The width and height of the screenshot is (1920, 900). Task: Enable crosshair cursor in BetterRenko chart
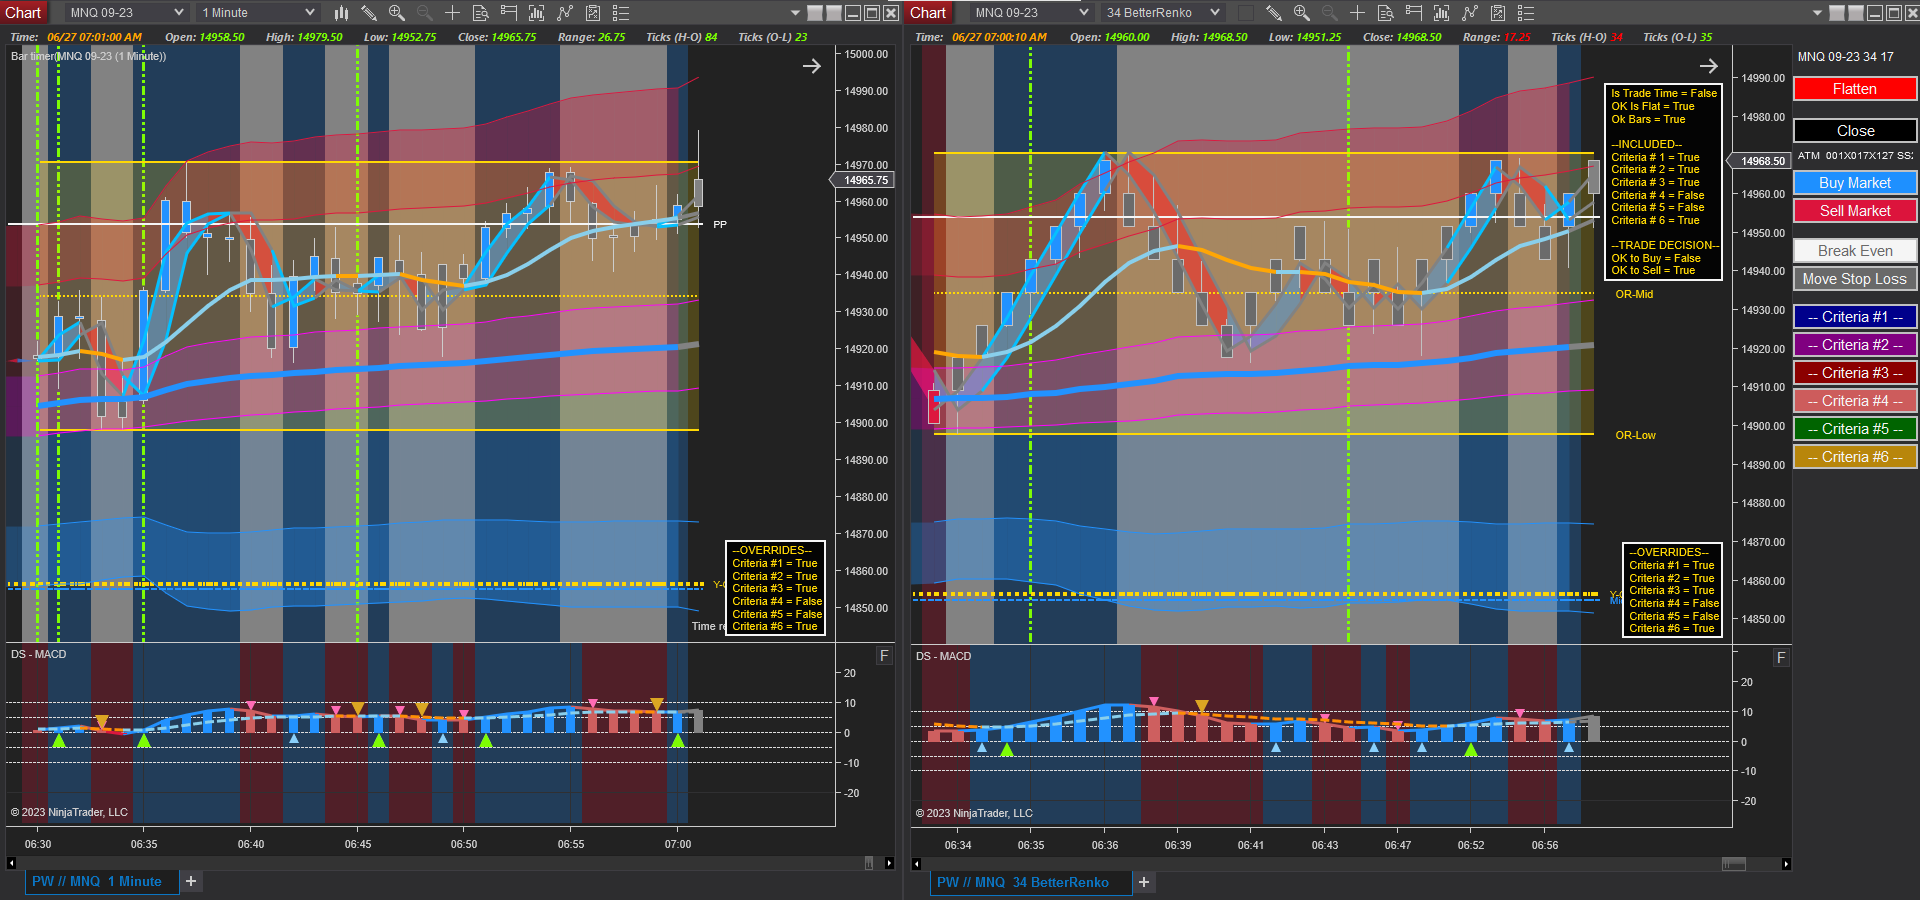1357,13
